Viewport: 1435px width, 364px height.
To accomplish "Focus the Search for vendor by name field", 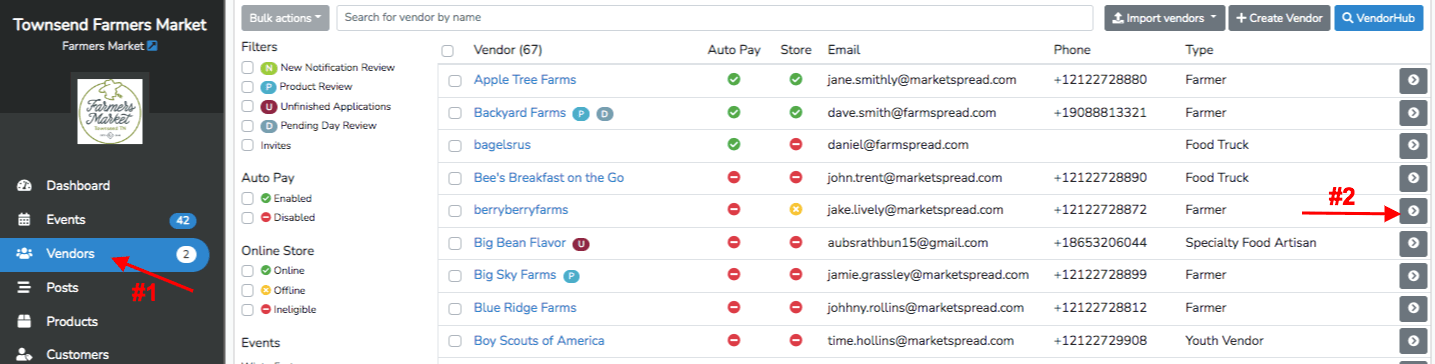I will point(715,18).
